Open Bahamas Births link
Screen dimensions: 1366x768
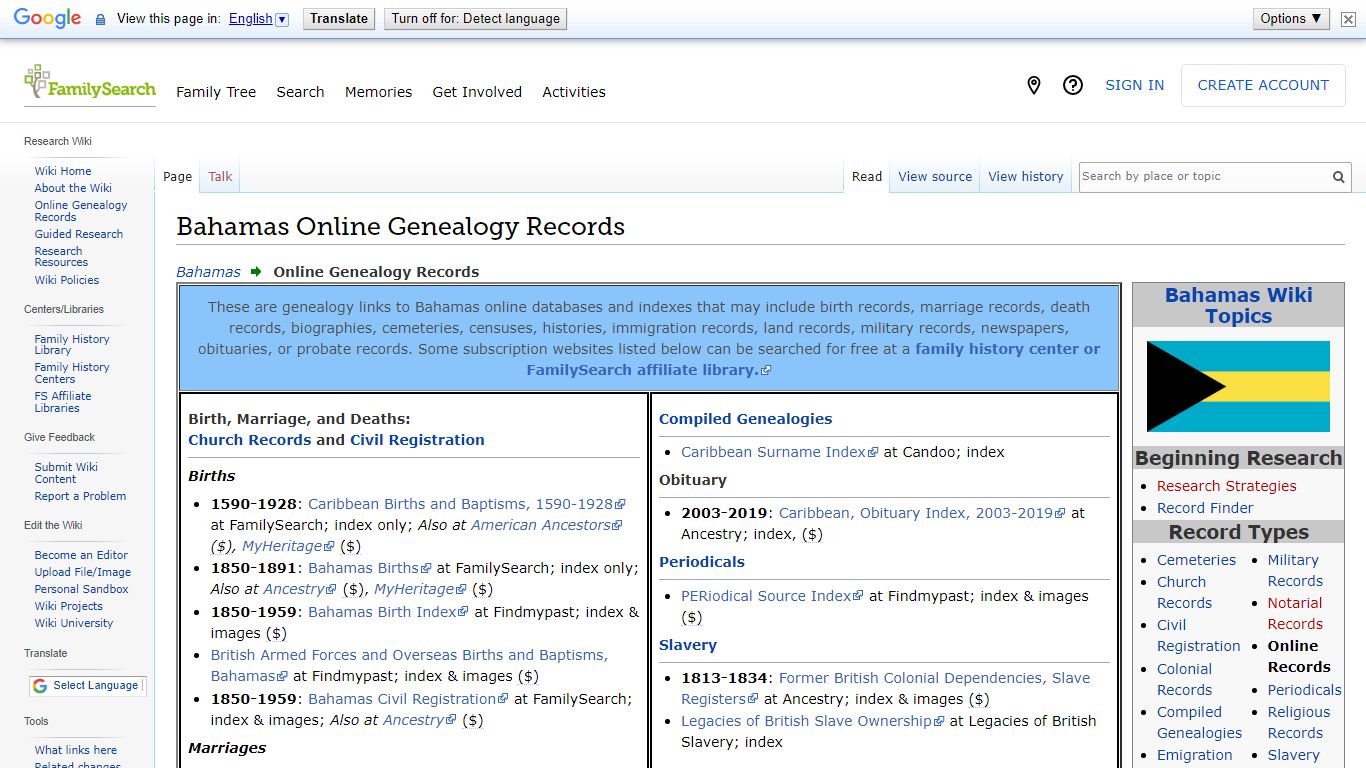point(369,568)
